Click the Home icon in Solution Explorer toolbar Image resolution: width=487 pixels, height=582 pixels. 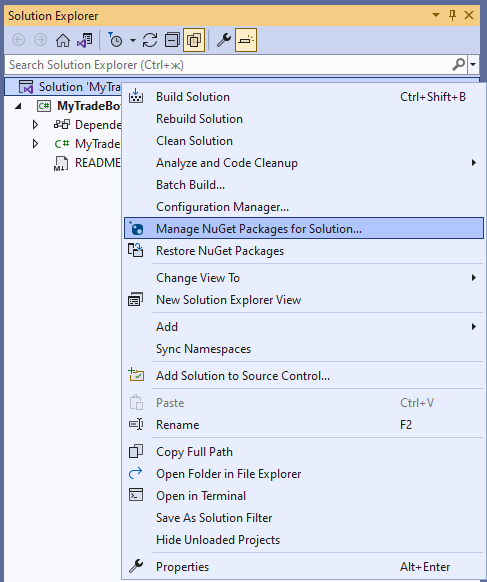click(63, 40)
